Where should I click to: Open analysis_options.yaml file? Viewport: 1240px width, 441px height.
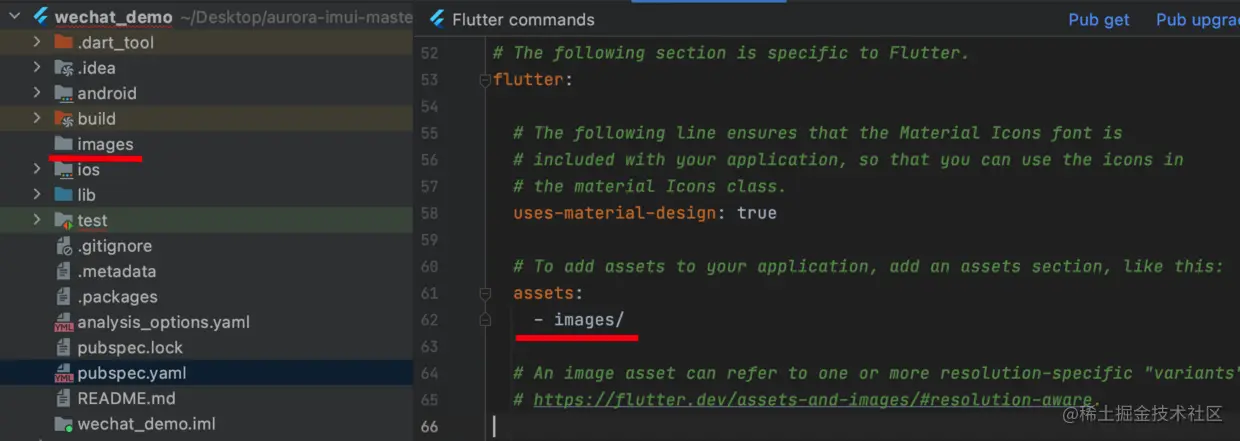coord(164,322)
